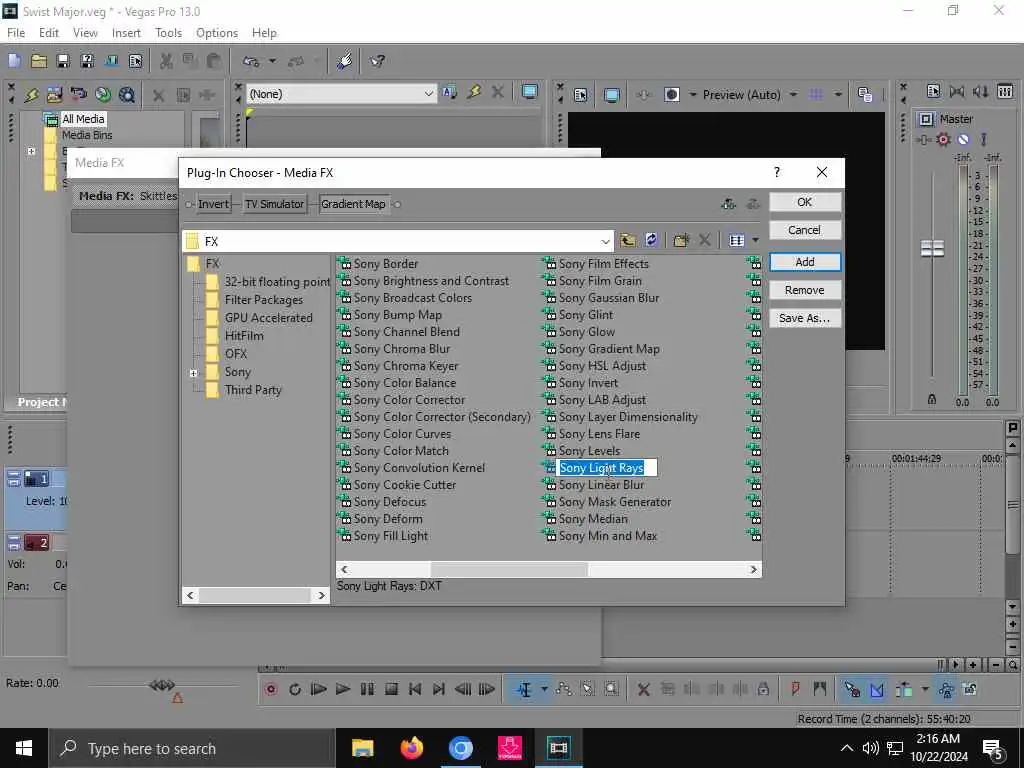Screen dimensions: 1024x768
Task: Open the Options menu
Action: pos(217,33)
